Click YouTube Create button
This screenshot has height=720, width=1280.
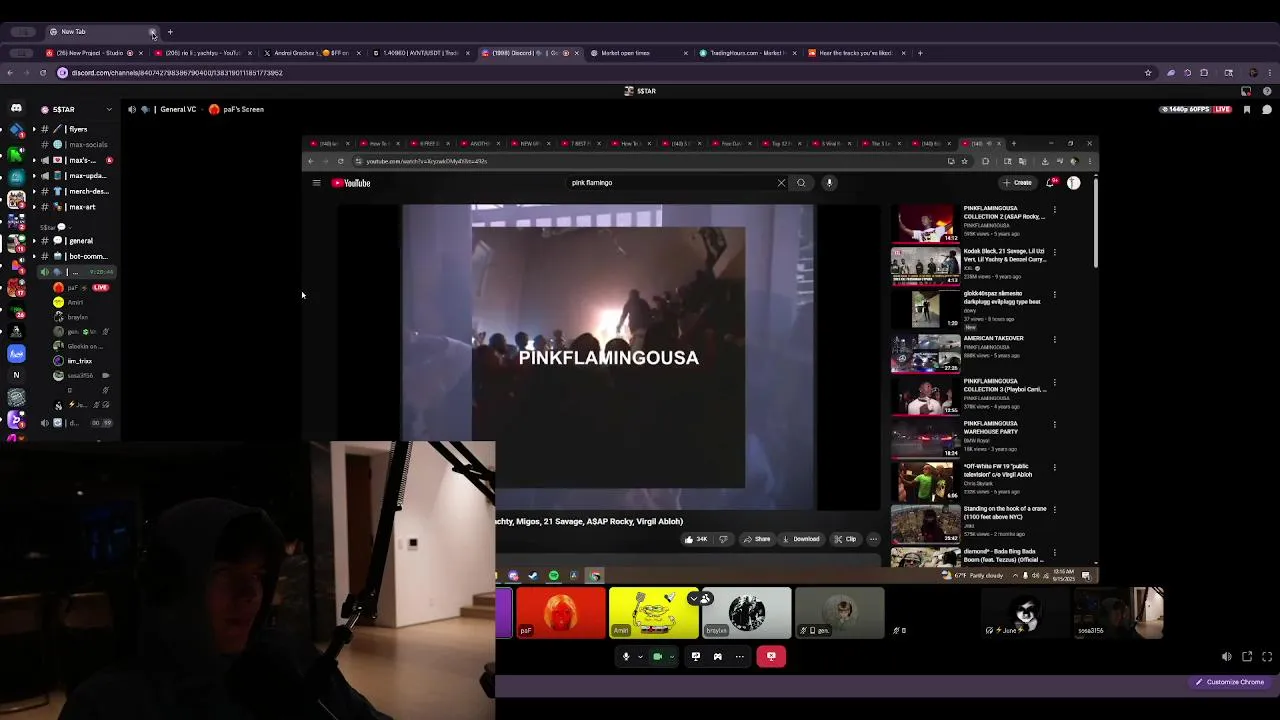[1018, 183]
